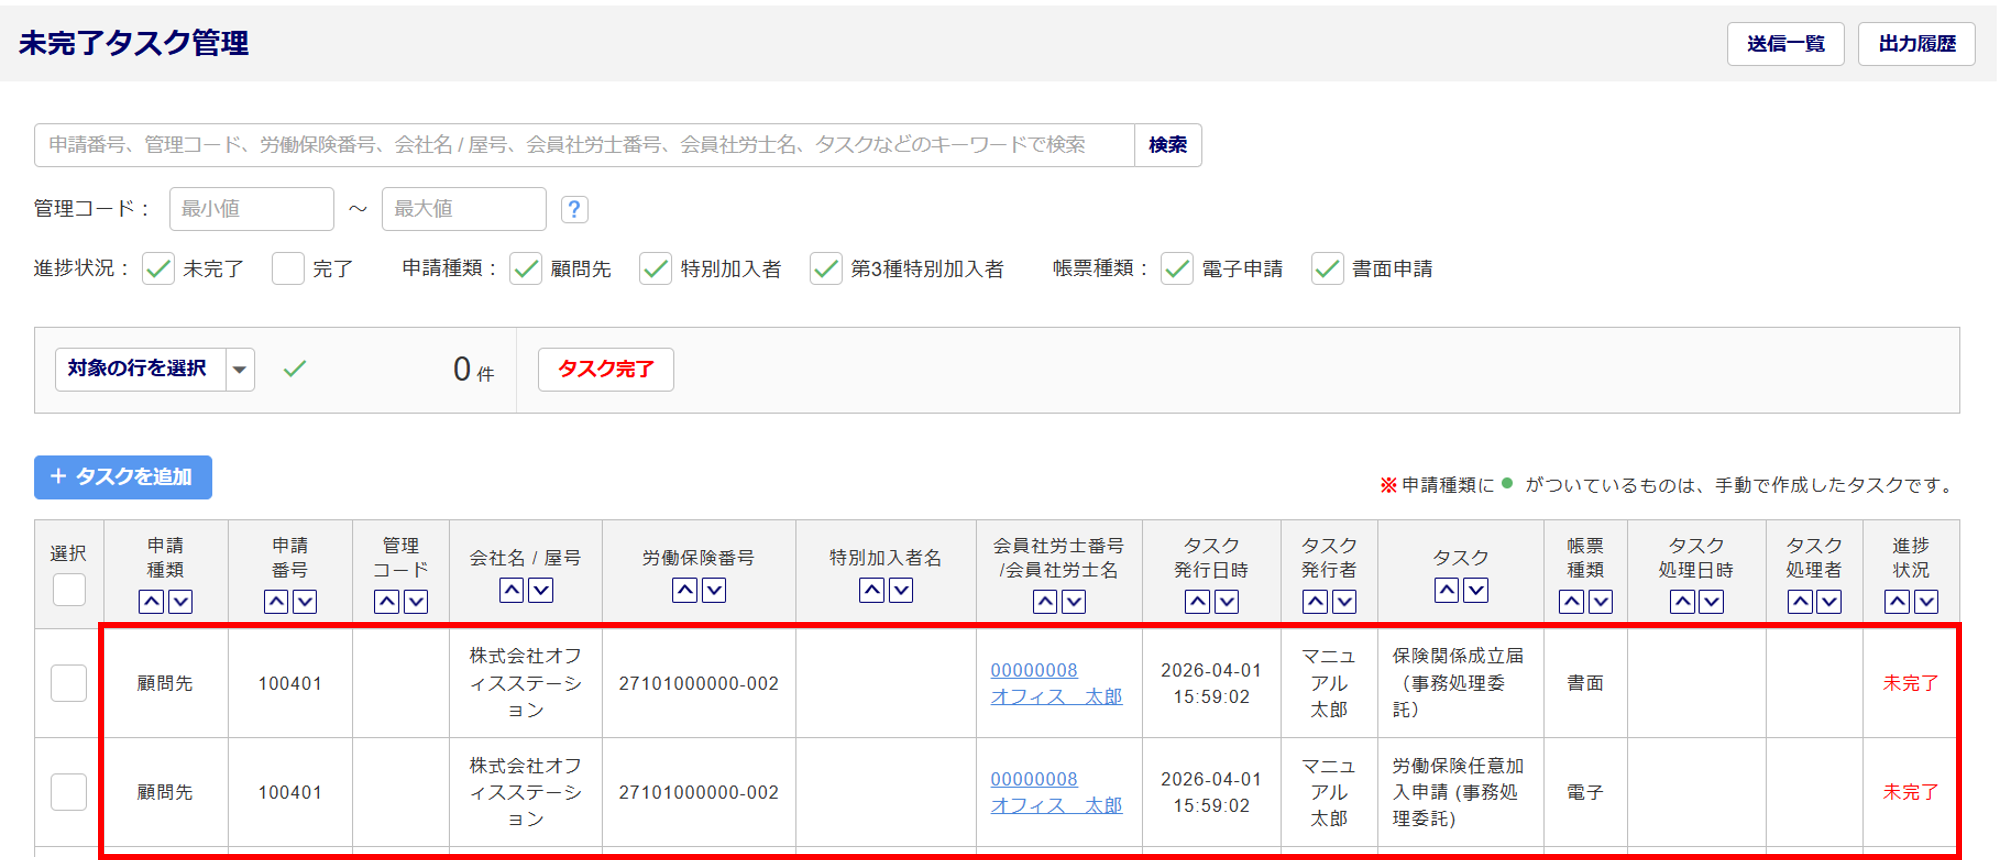Sort 会社名 / 屋号 column descending
2000x860 pixels.
pyautogui.click(x=541, y=591)
